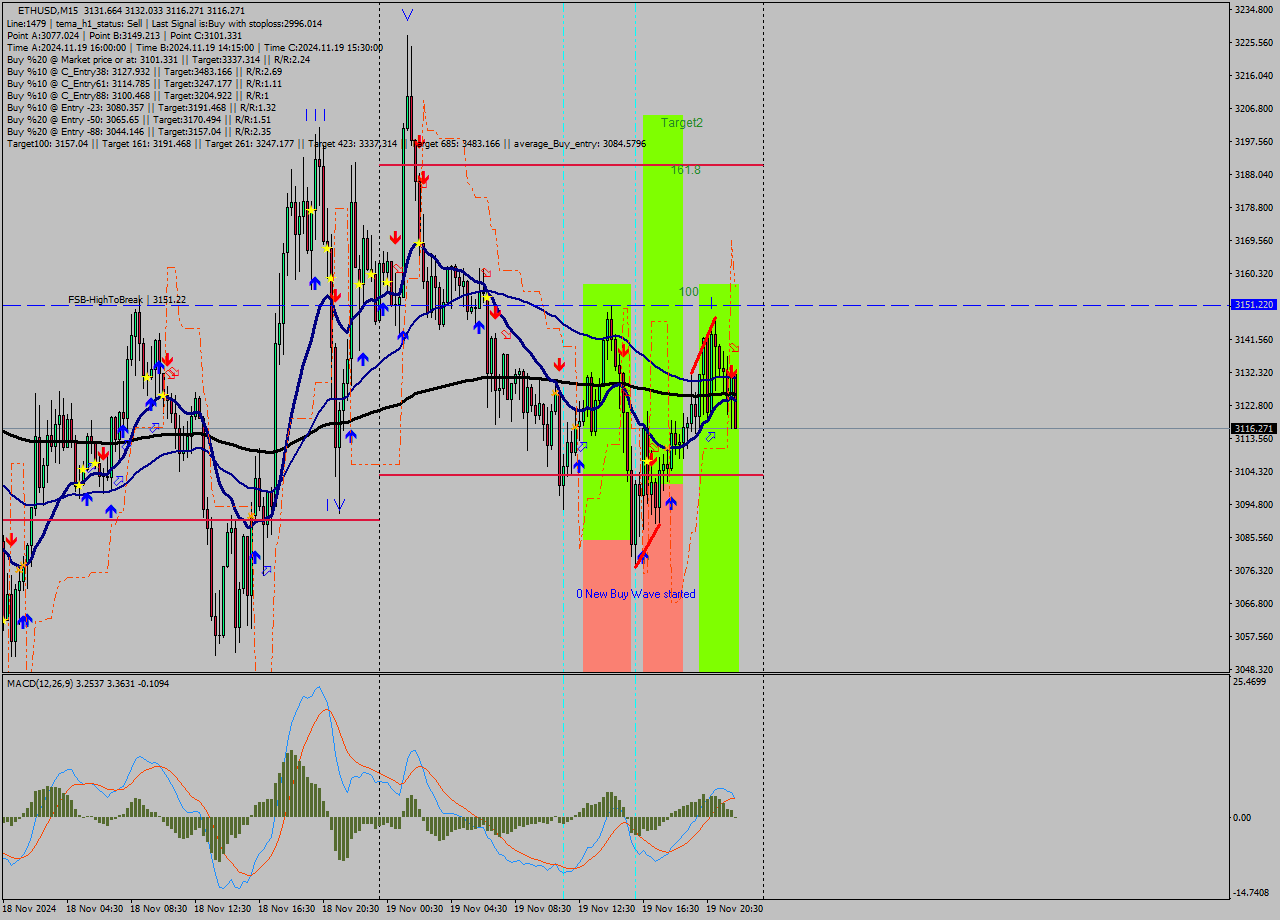Click the 'Buy %10 @ C_Entry61' line

(x=144, y=83)
